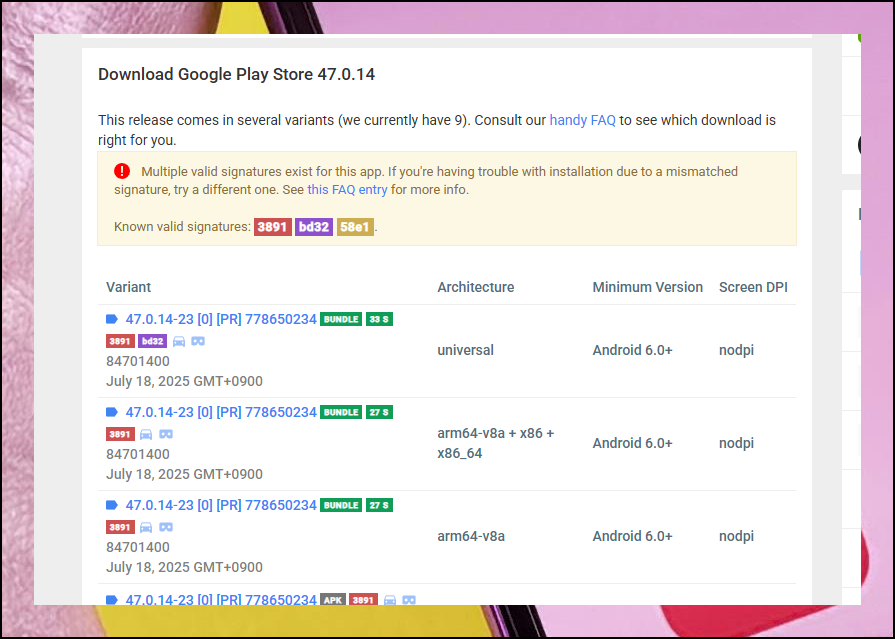Screen dimensions: 895x639
Task: Click the 'universal' architecture cell
Action: (465, 350)
